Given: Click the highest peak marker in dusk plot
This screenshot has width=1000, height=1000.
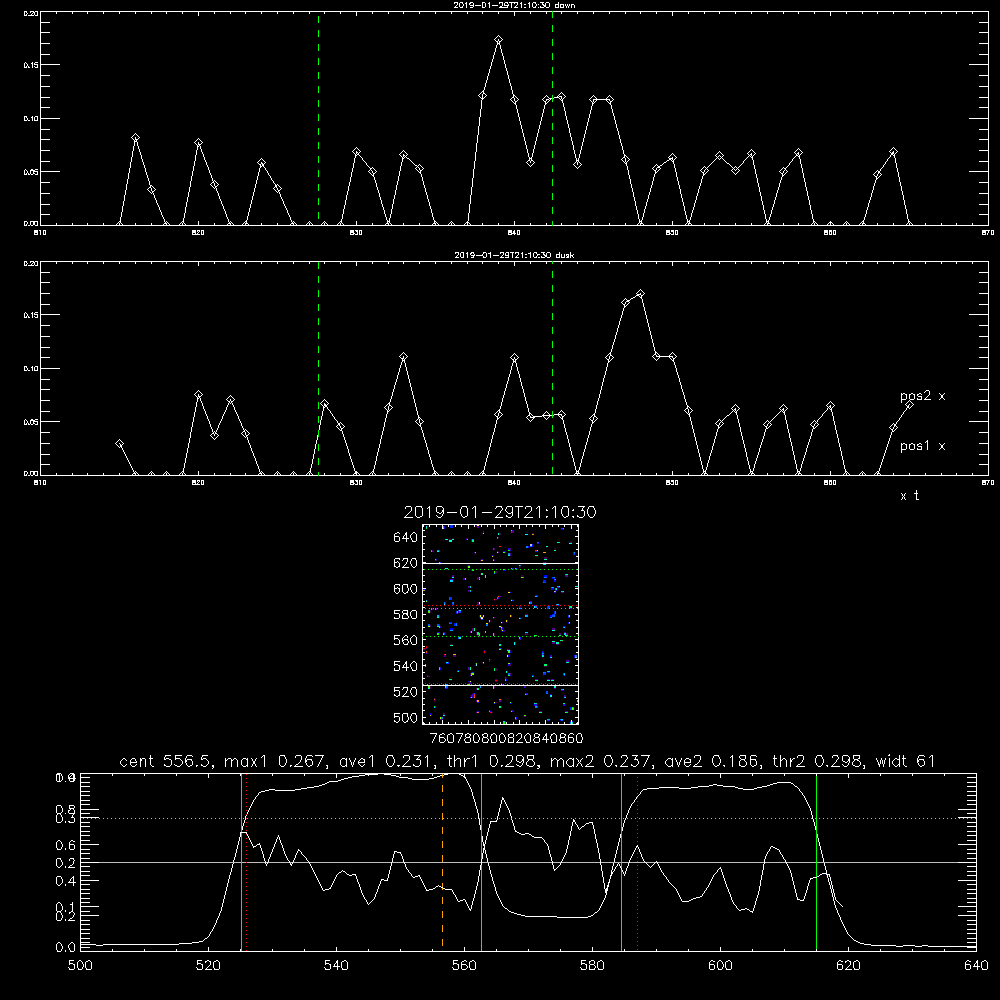Looking at the screenshot, I should click(x=640, y=294).
